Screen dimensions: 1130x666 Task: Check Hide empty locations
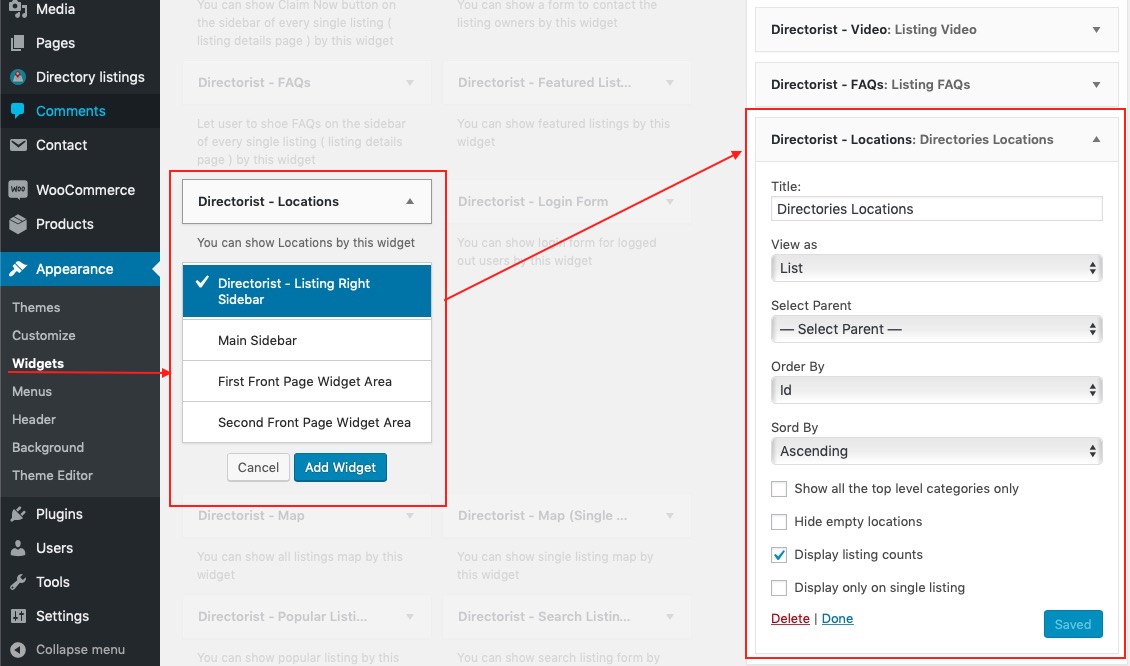pos(779,522)
